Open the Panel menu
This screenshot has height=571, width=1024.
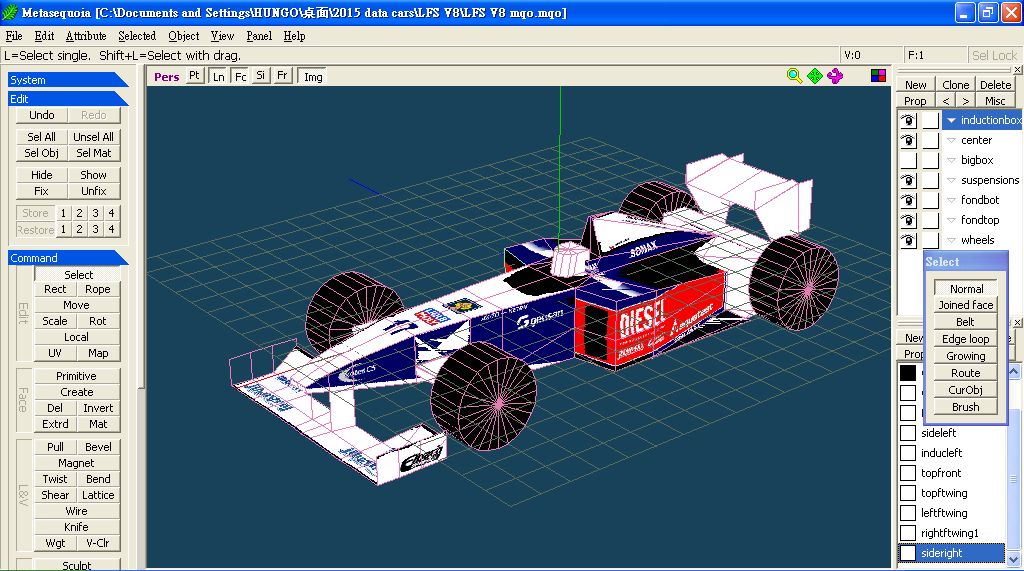point(259,36)
